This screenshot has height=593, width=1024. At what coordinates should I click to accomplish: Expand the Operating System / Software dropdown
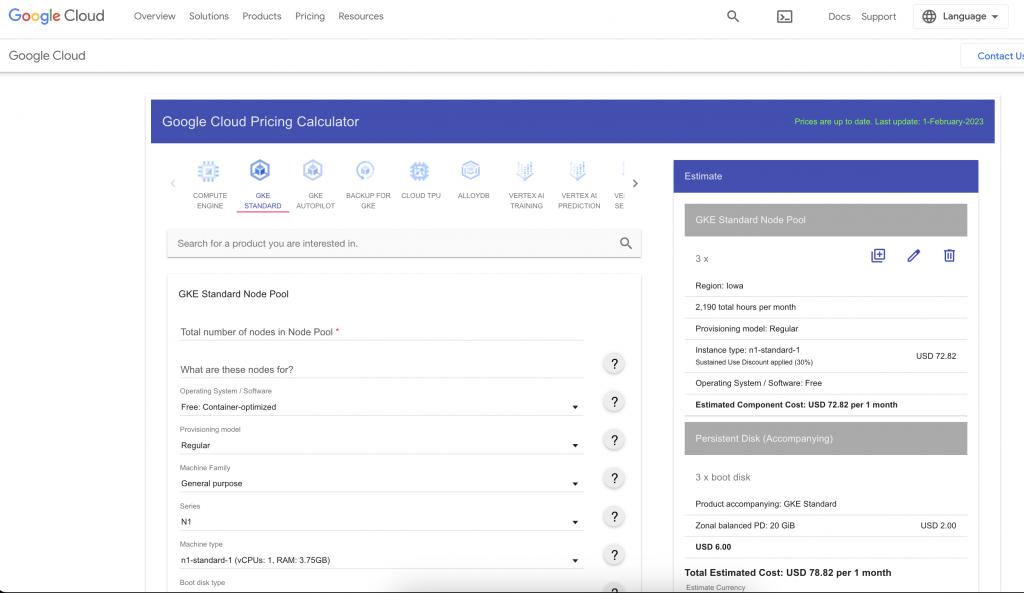[x=380, y=407]
